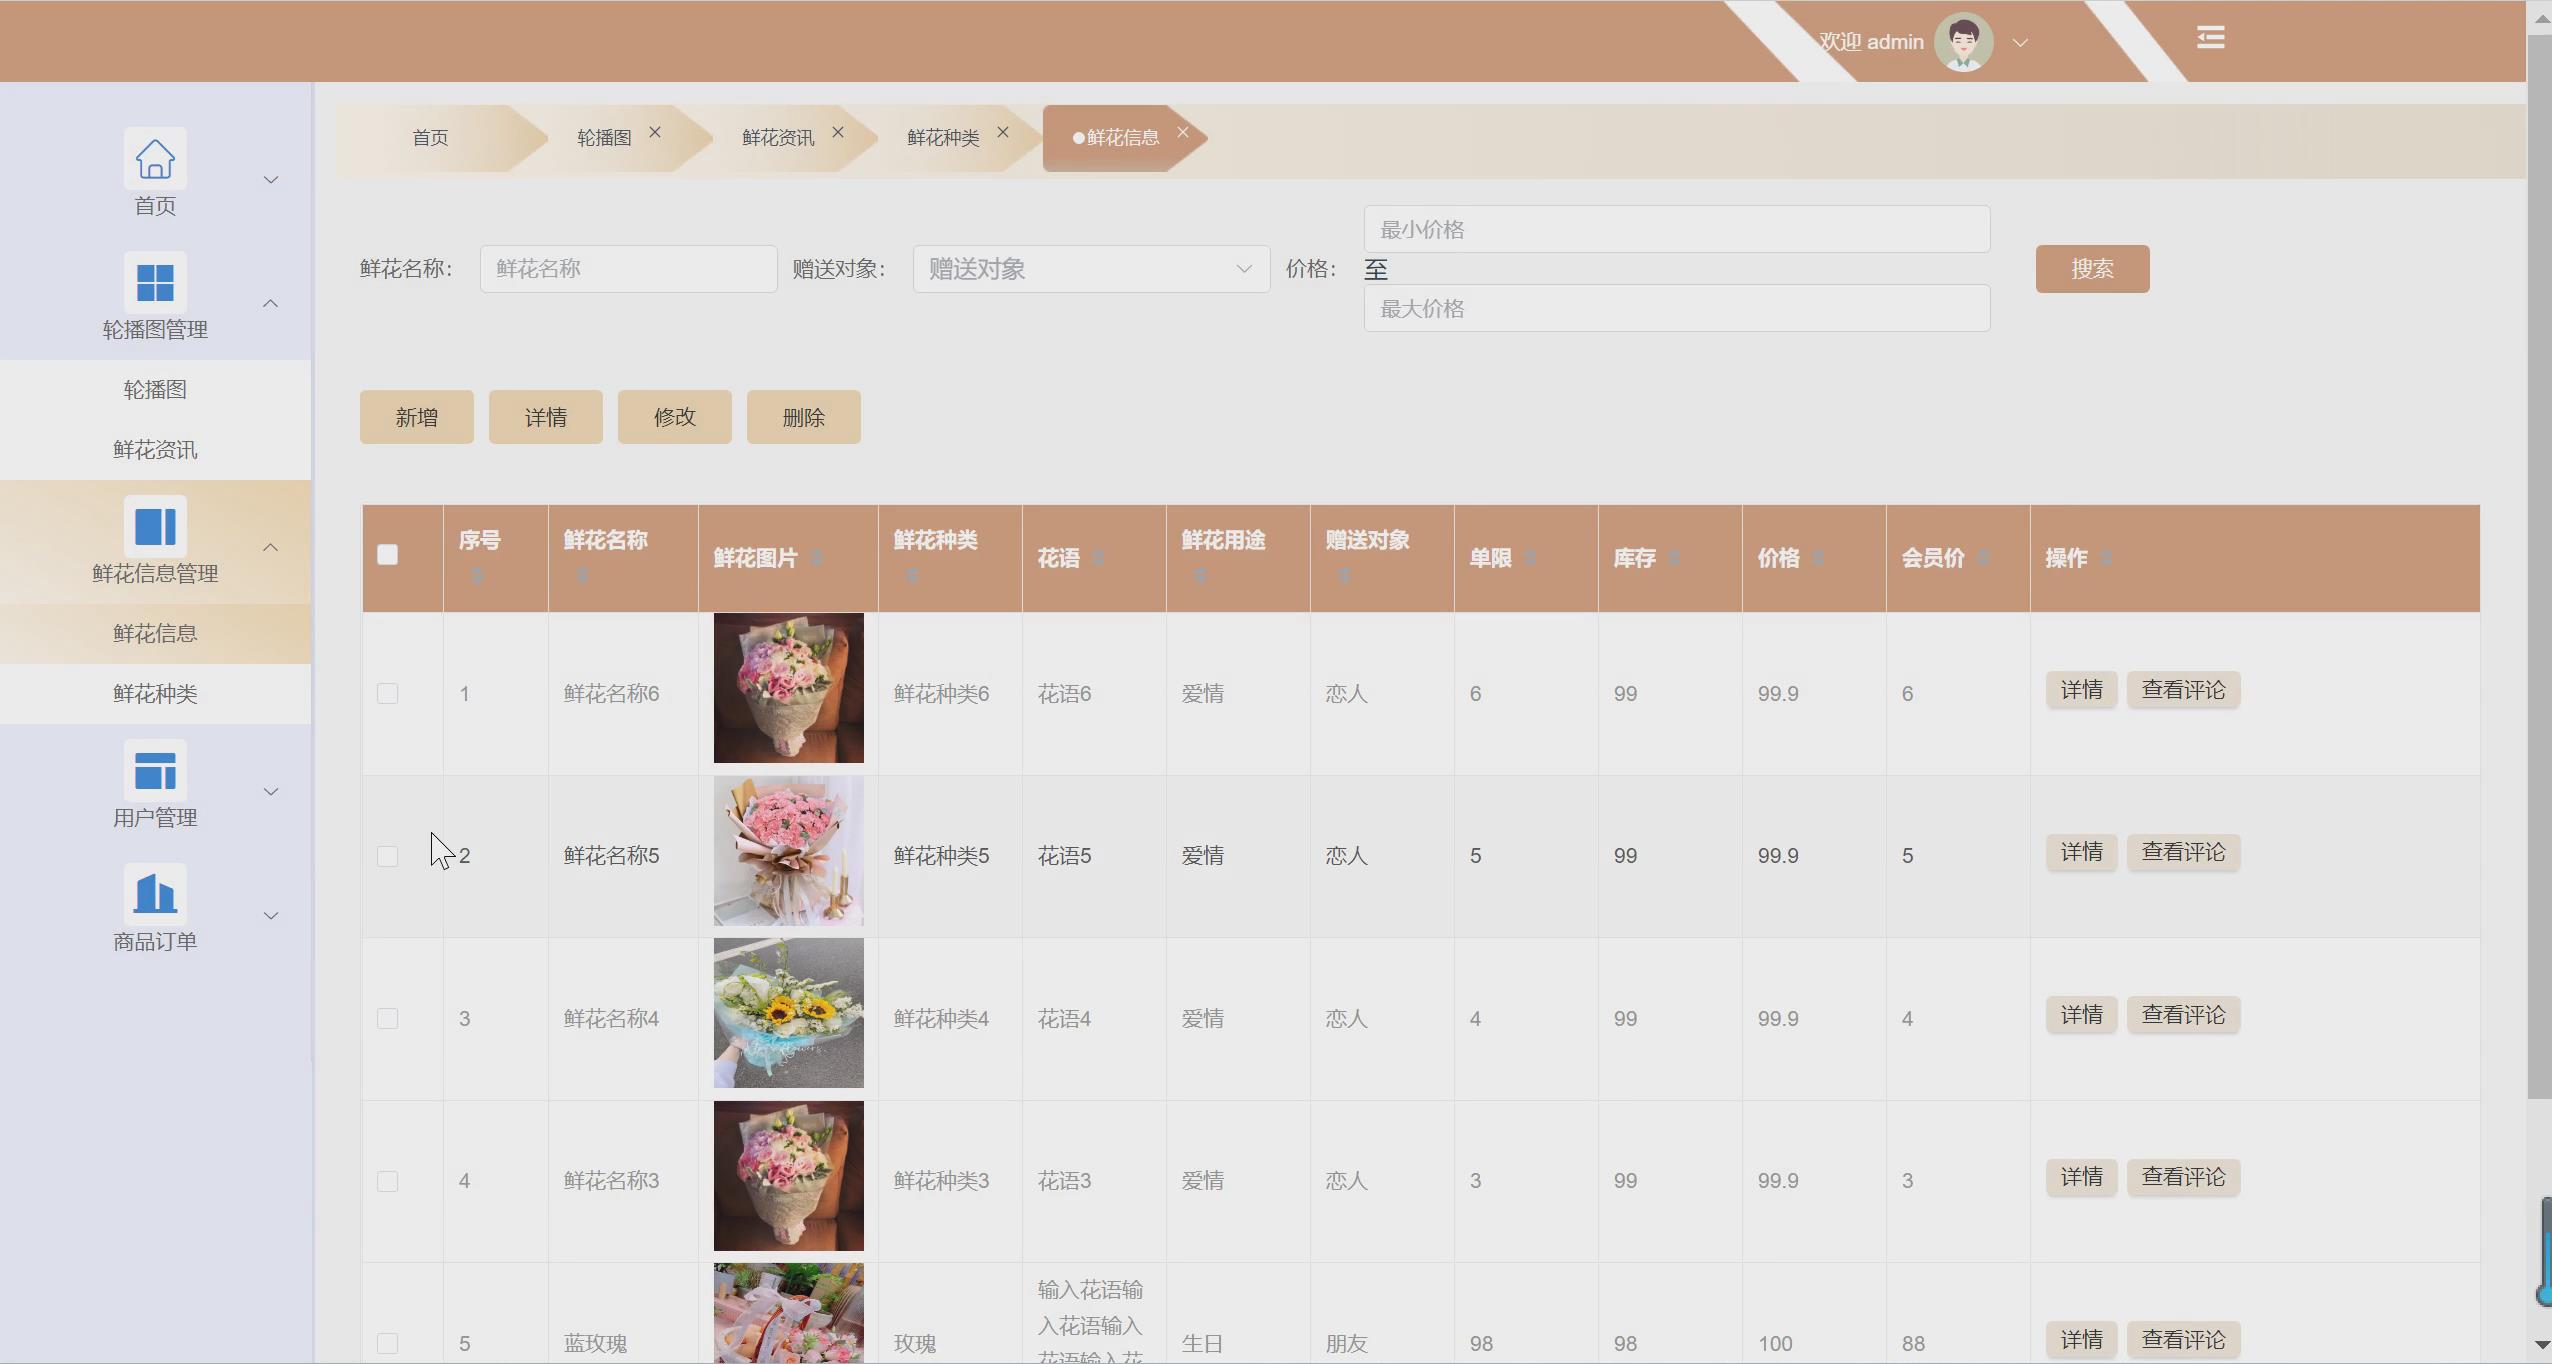Open the 赠送对象 dropdown
Image resolution: width=2552 pixels, height=1364 pixels.
click(x=1090, y=269)
